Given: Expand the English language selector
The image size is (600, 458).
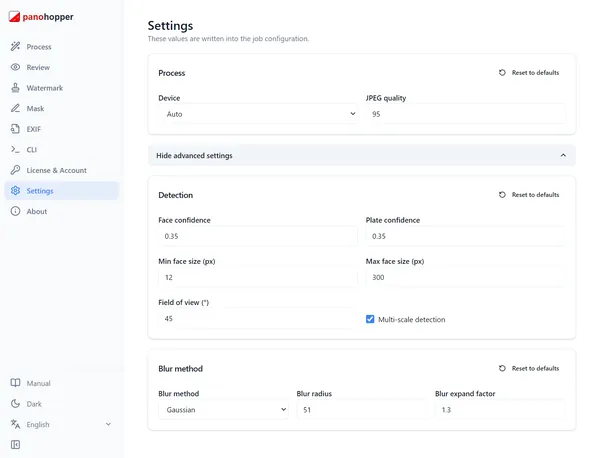Looking at the screenshot, I should coord(62,424).
